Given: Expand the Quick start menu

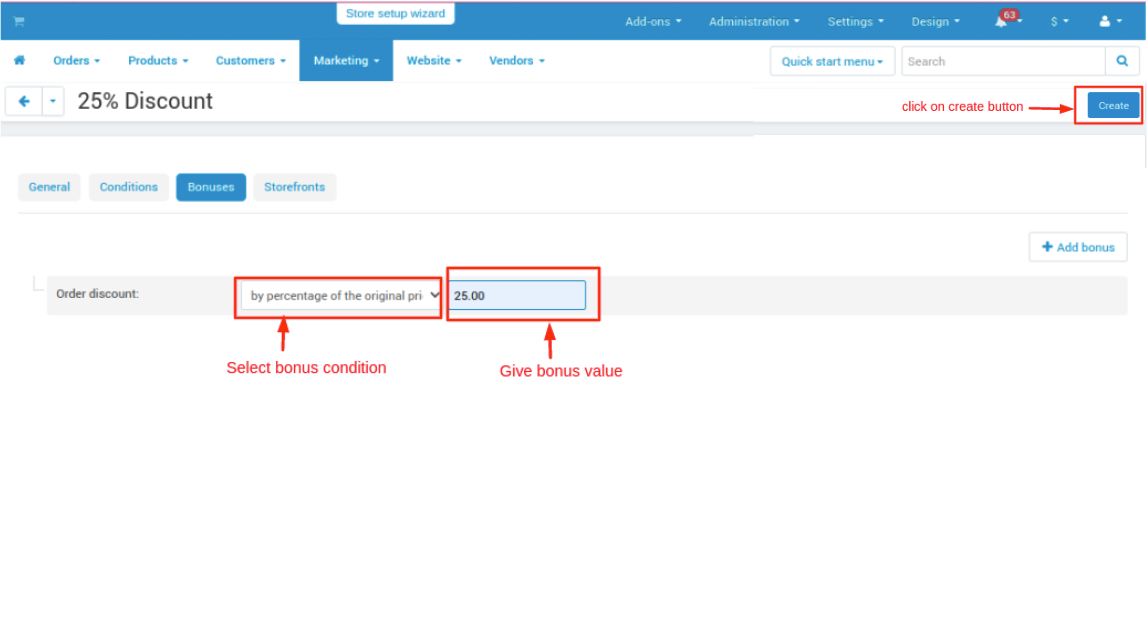Looking at the screenshot, I should 832,61.
